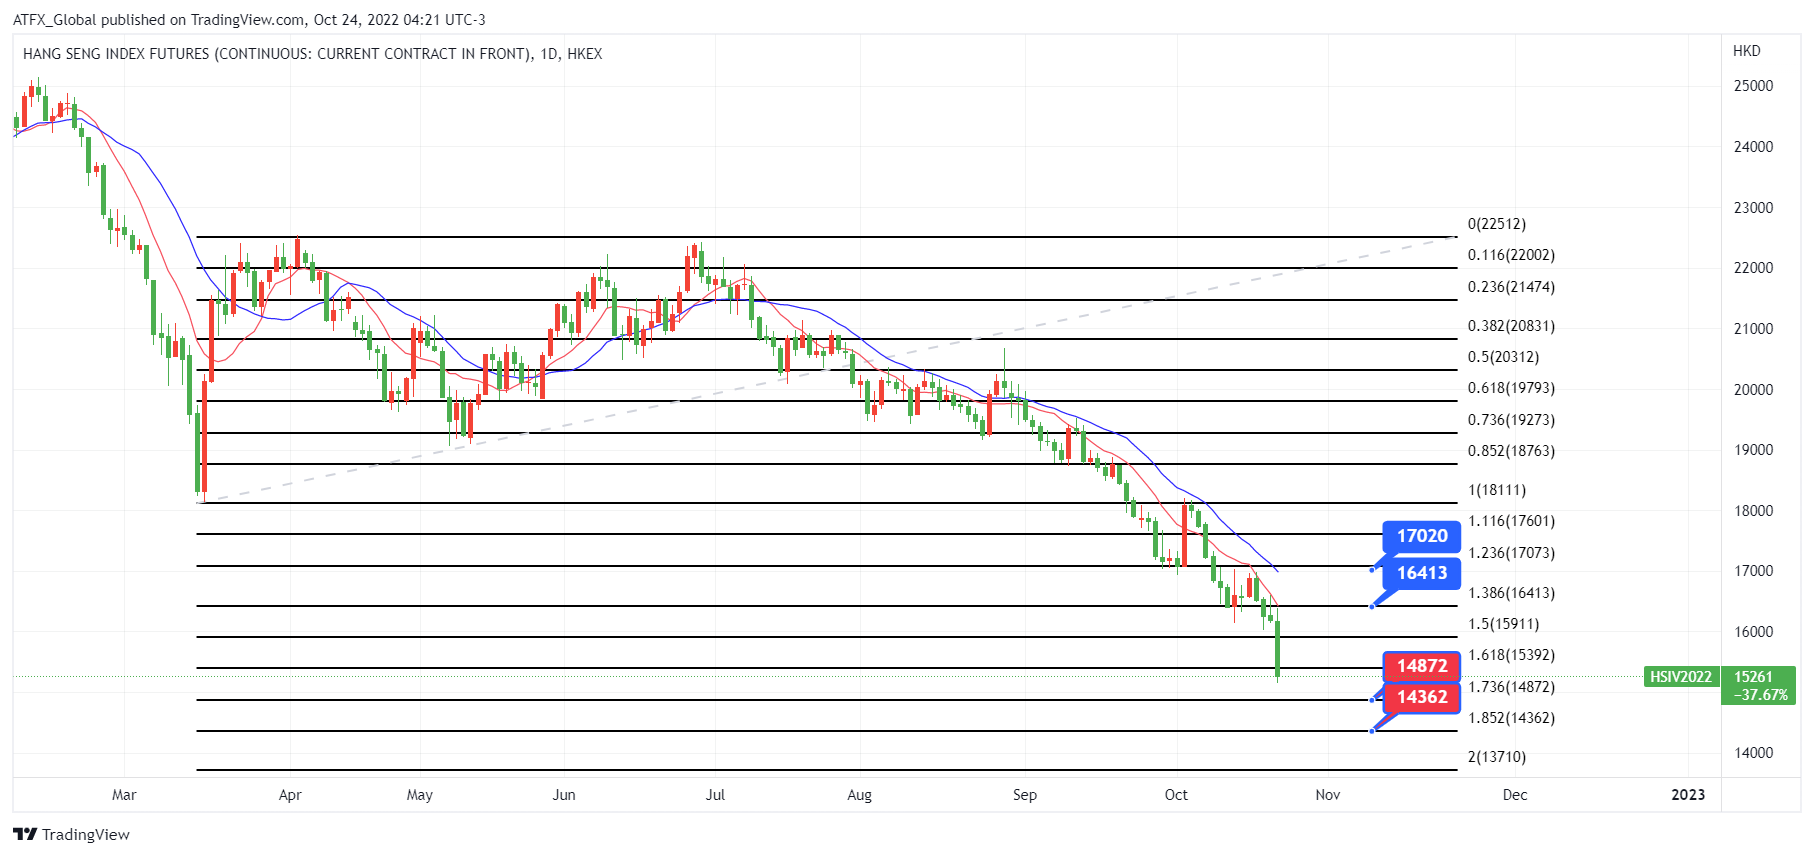Click the May label on time axis
1814x856 pixels.
(420, 795)
